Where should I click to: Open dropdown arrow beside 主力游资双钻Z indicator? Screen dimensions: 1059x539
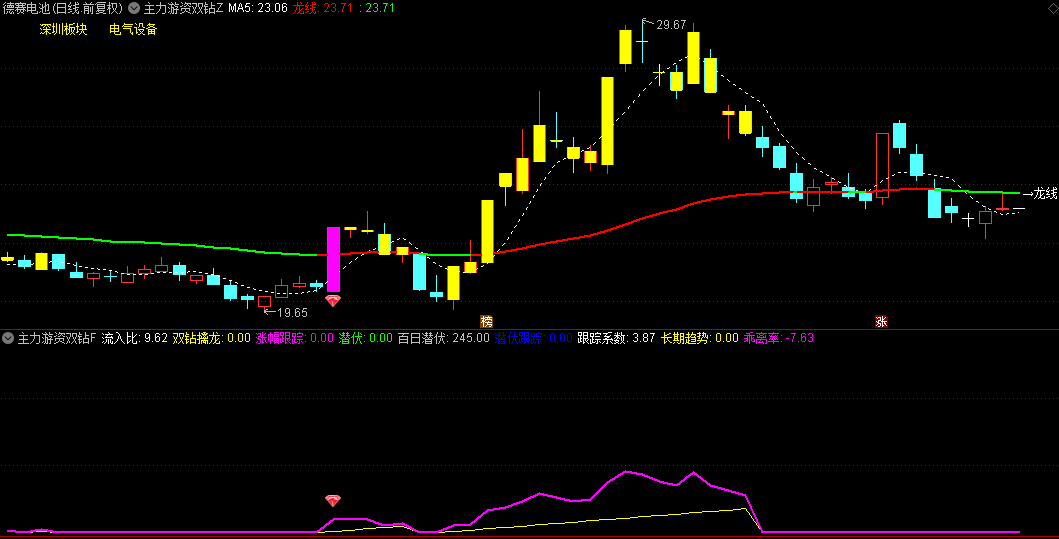click(134, 8)
